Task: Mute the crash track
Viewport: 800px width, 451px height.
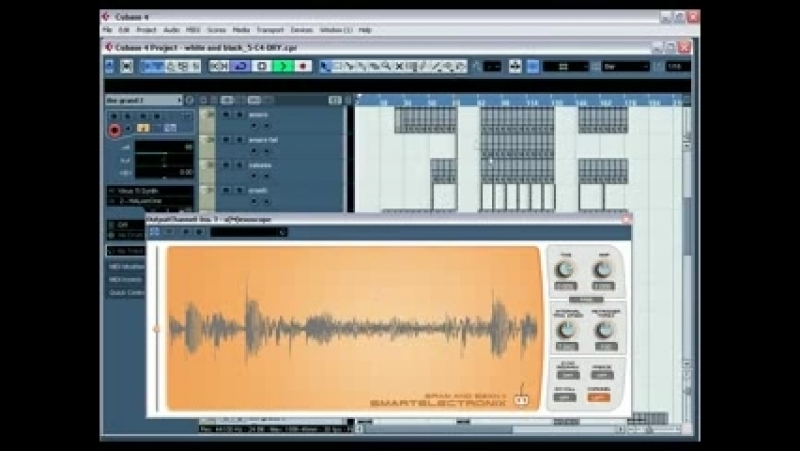Action: pos(226,190)
